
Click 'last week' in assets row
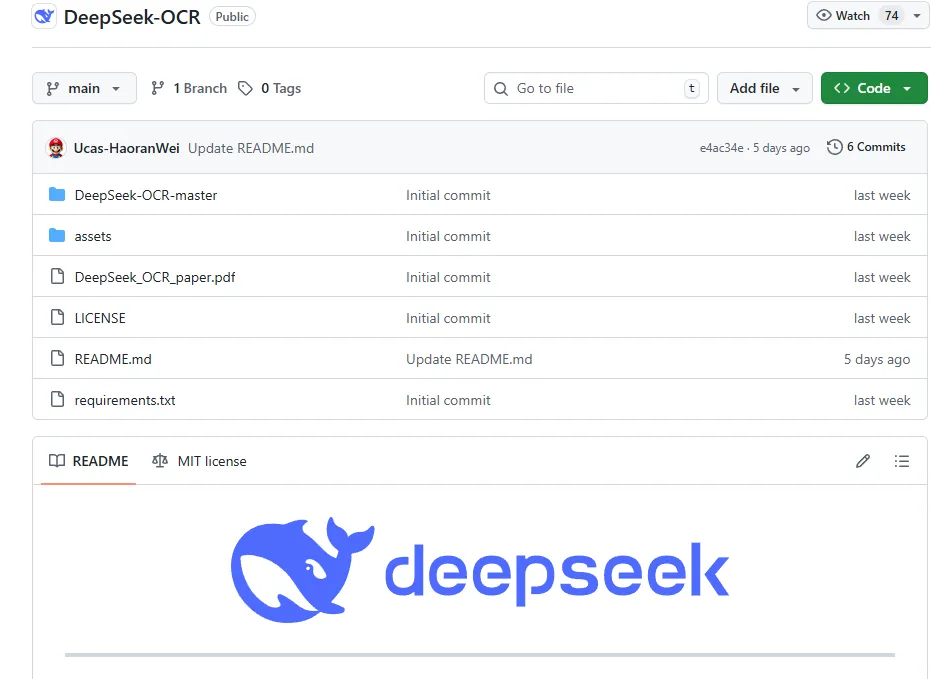(882, 236)
